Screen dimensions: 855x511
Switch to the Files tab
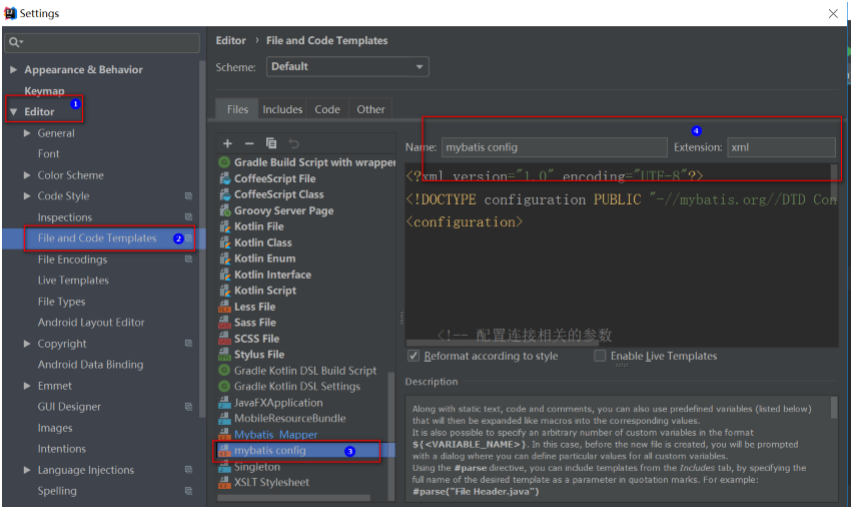[237, 110]
